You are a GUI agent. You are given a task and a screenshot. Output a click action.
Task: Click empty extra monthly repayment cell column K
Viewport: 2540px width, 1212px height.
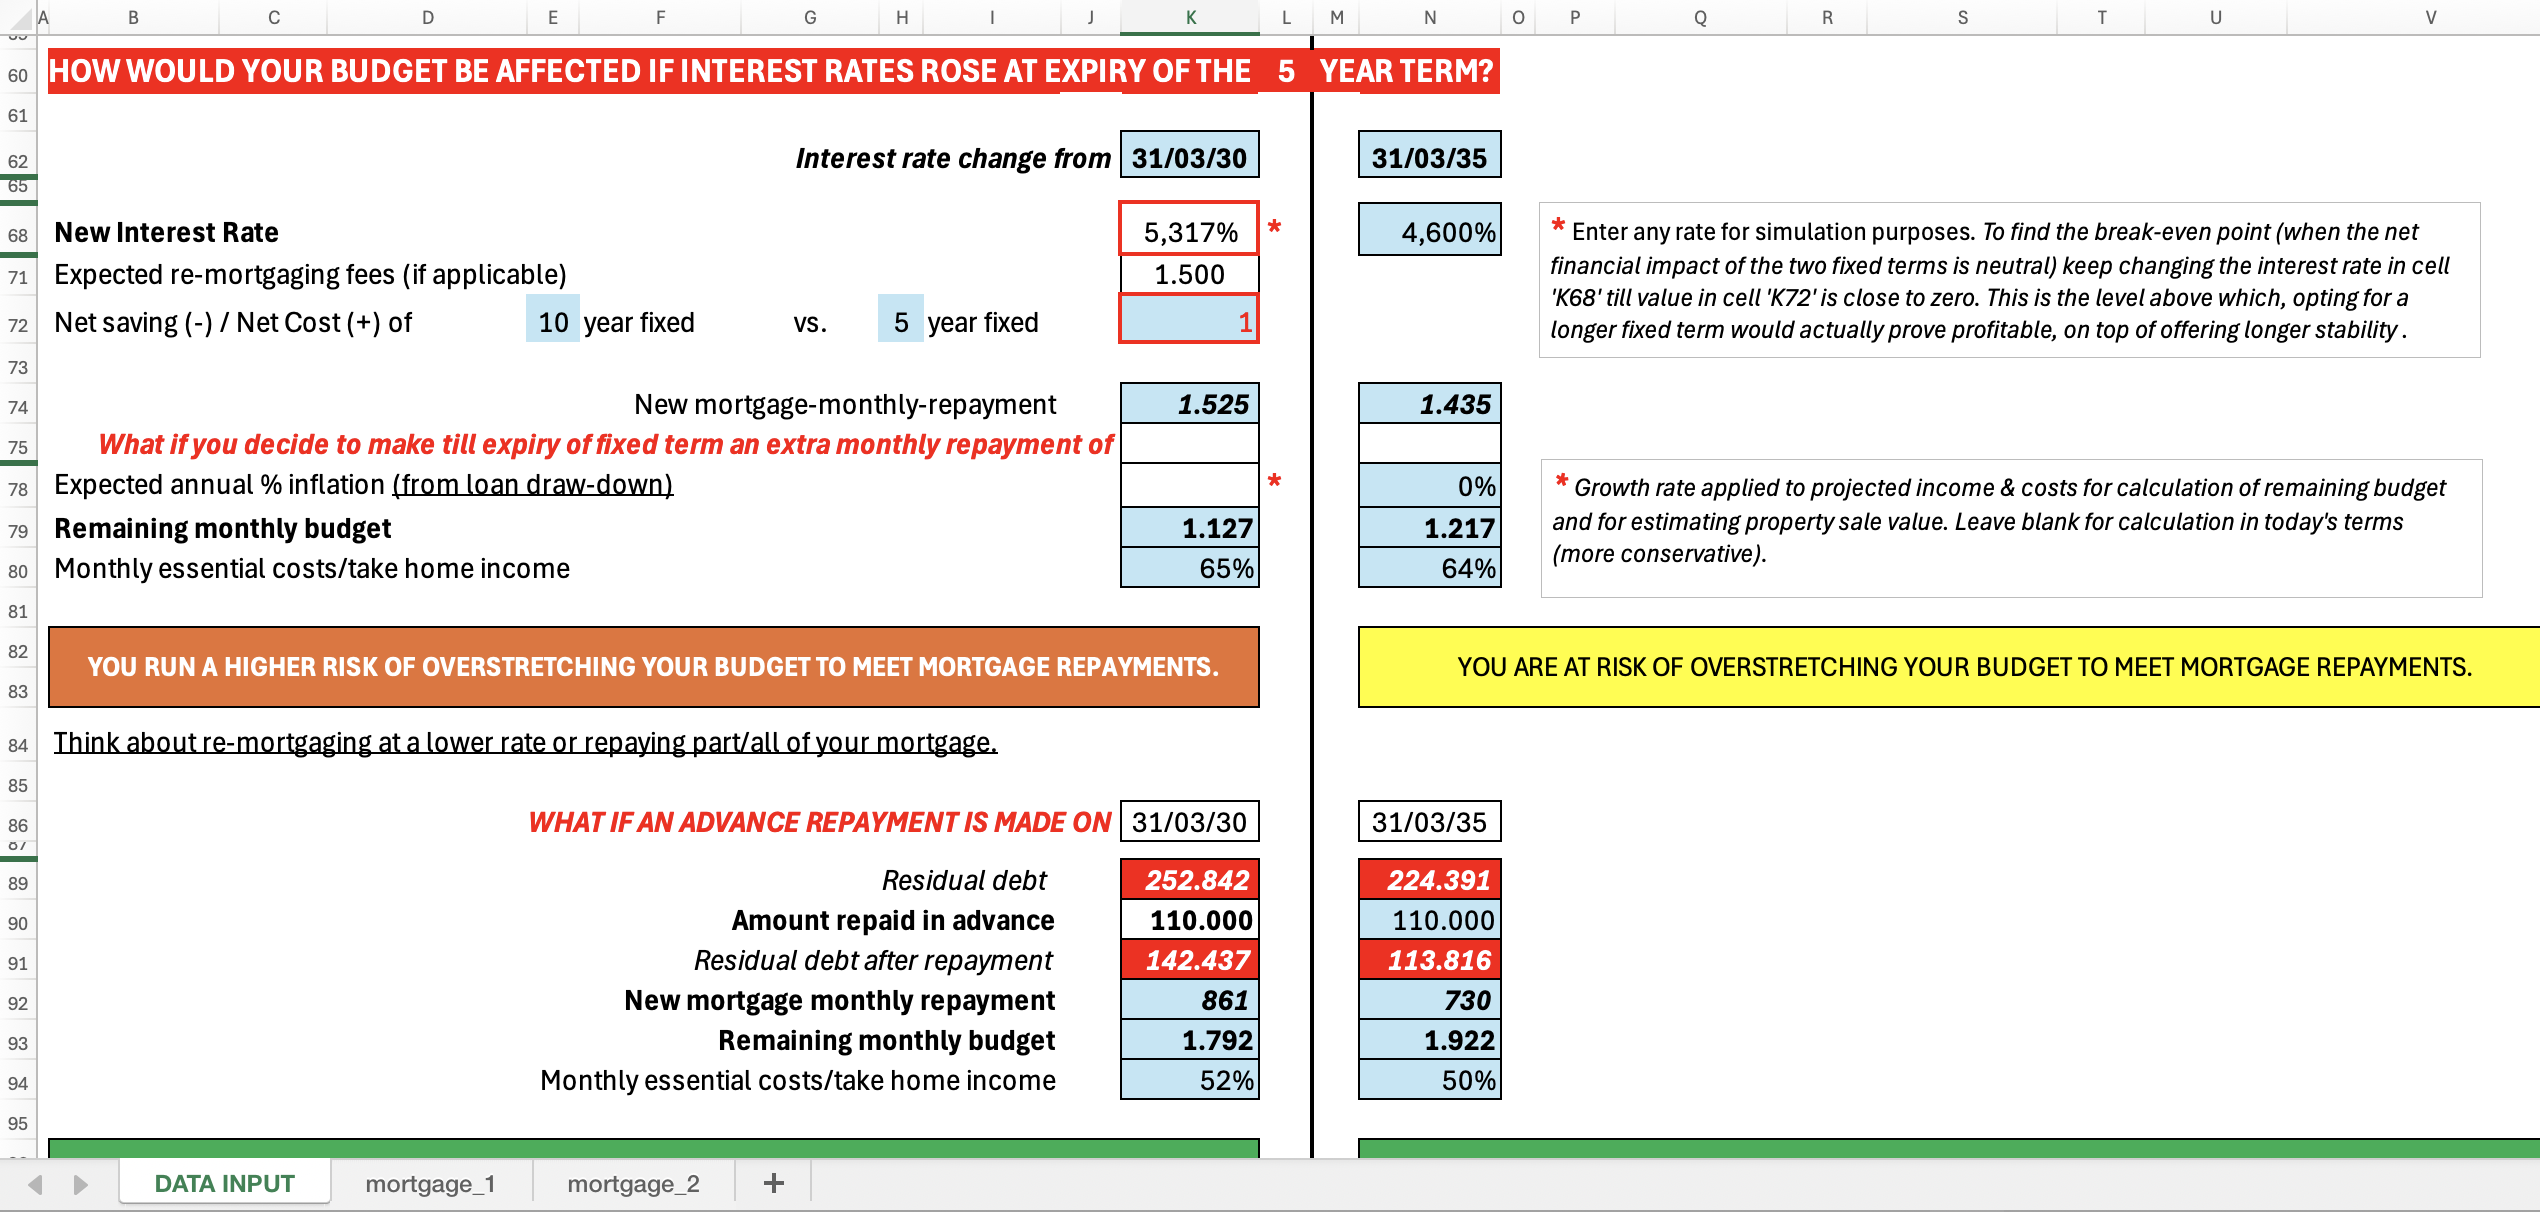click(1189, 443)
